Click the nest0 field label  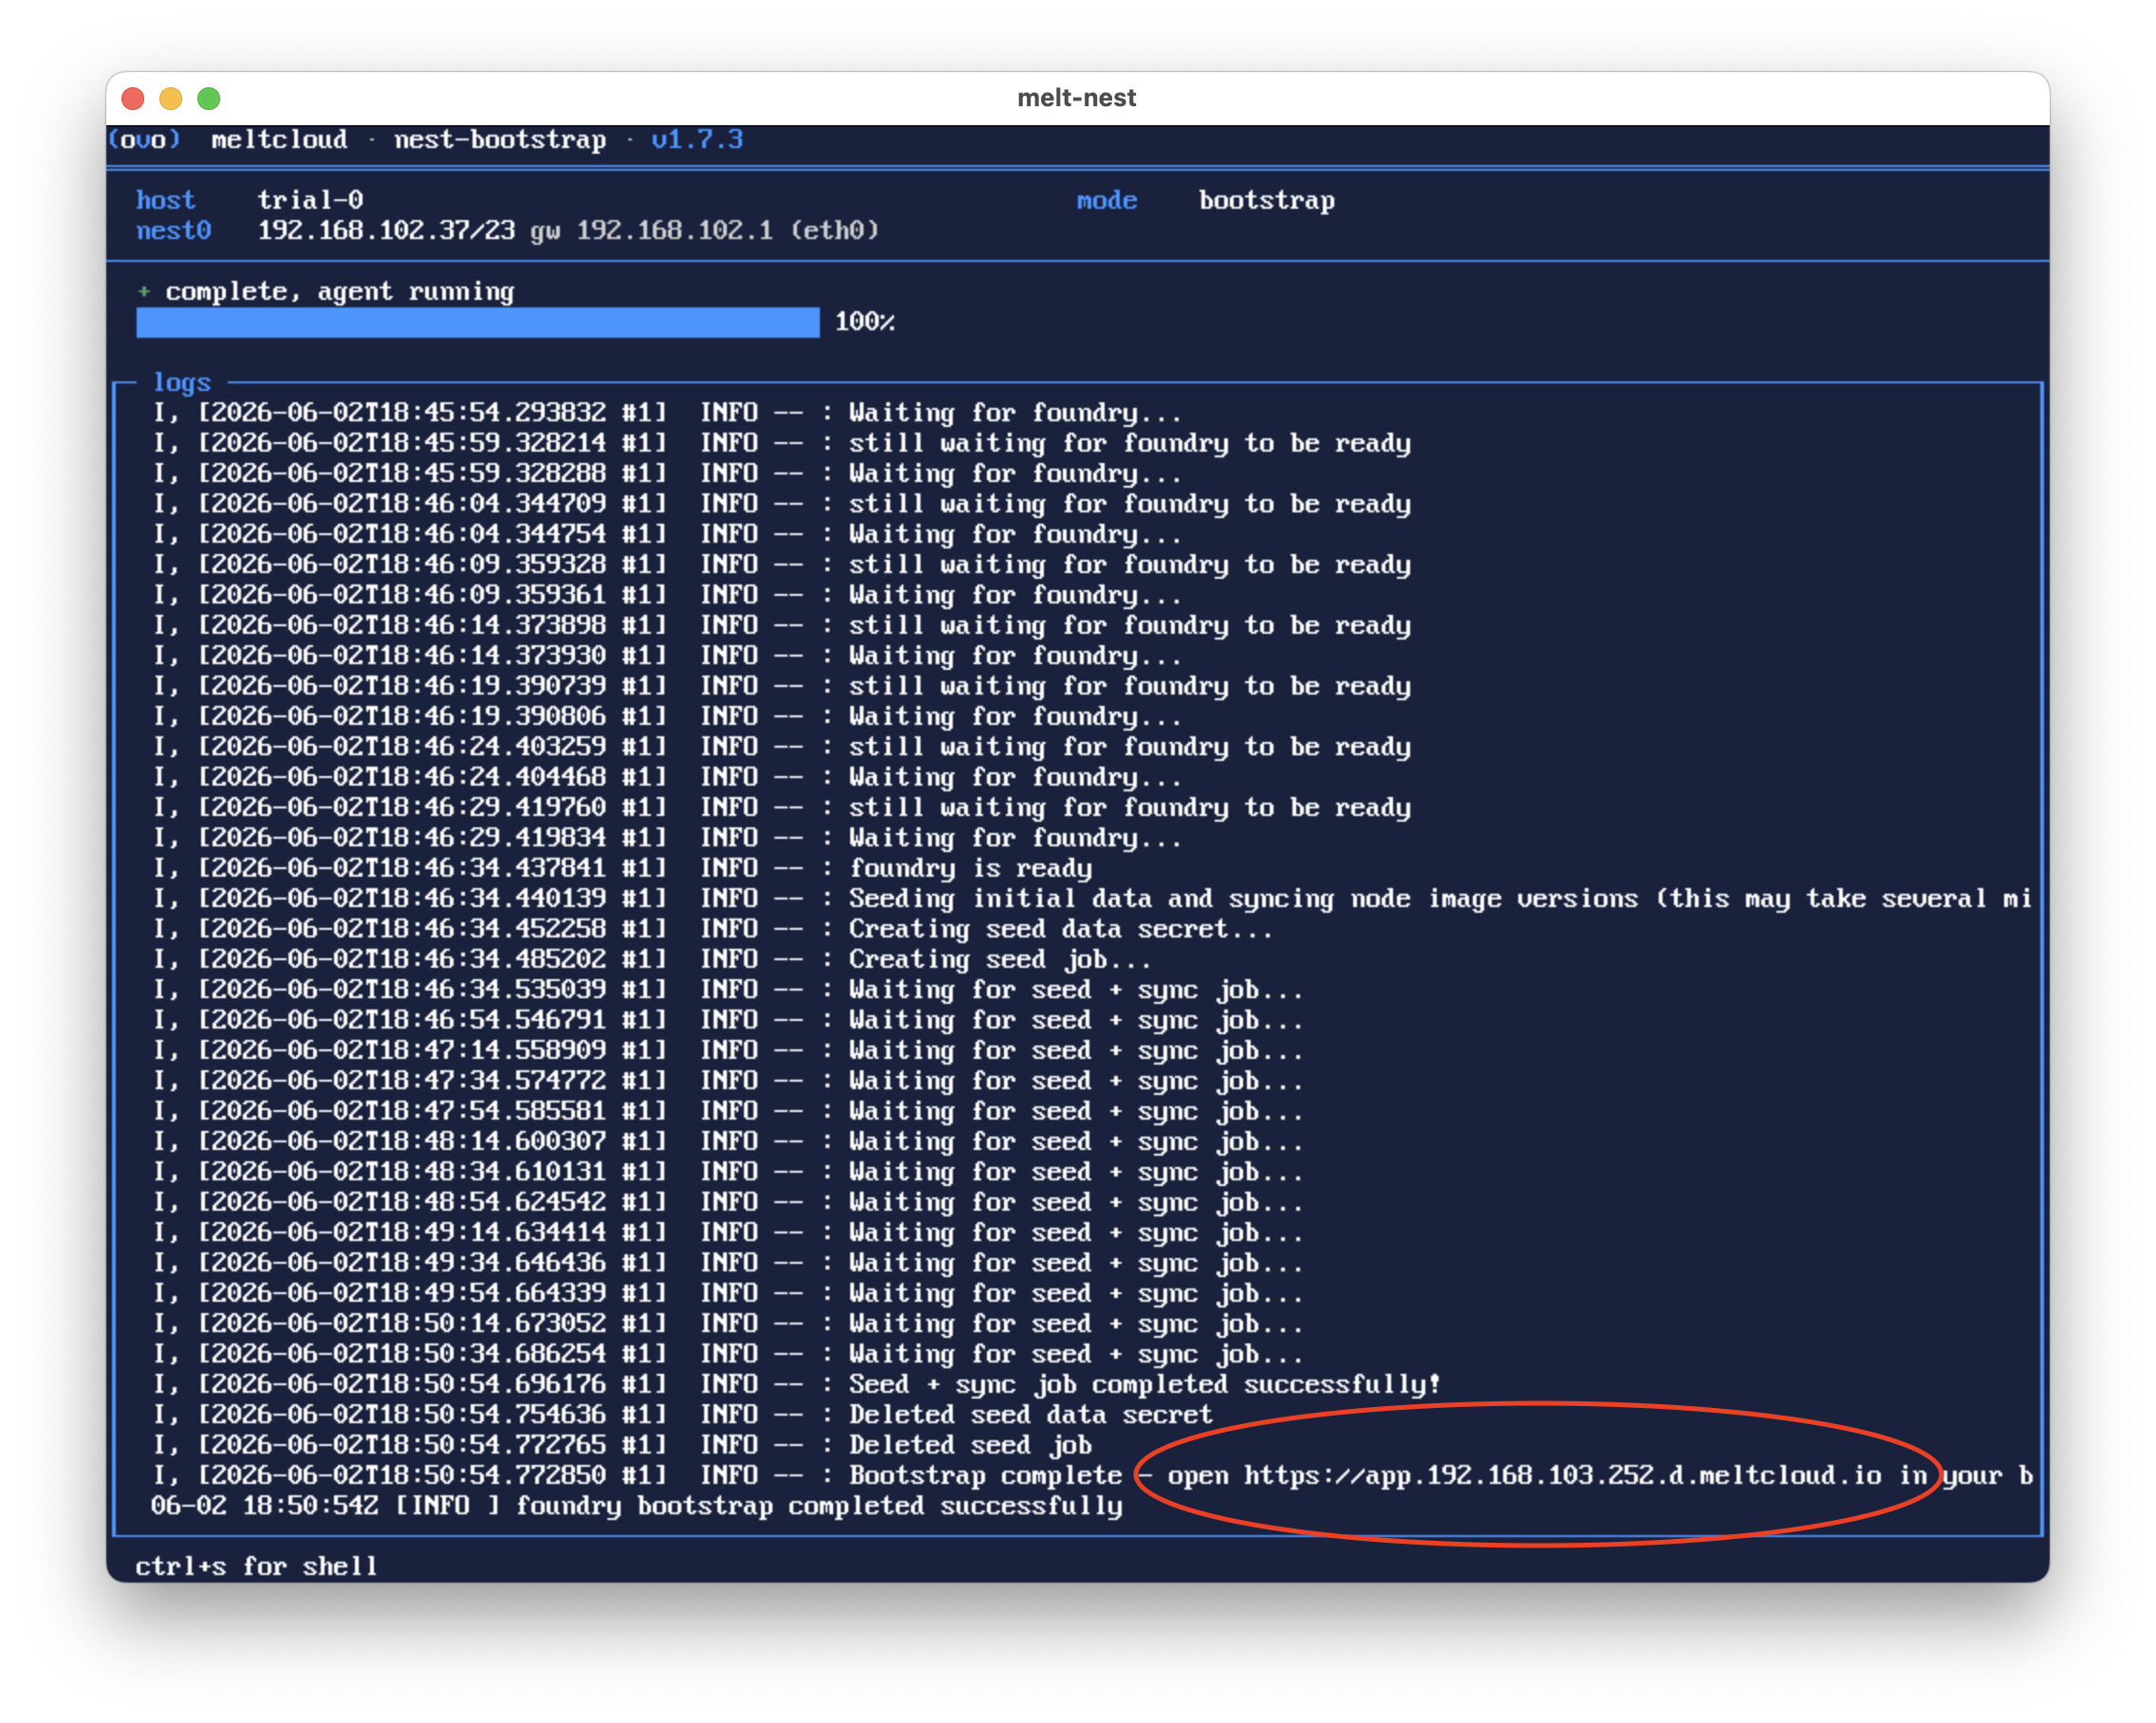(174, 231)
